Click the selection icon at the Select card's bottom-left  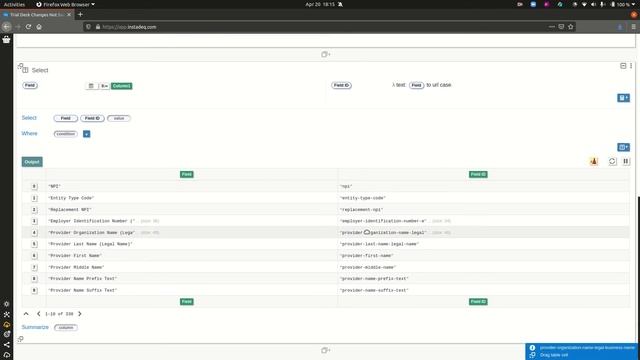(x=20, y=339)
